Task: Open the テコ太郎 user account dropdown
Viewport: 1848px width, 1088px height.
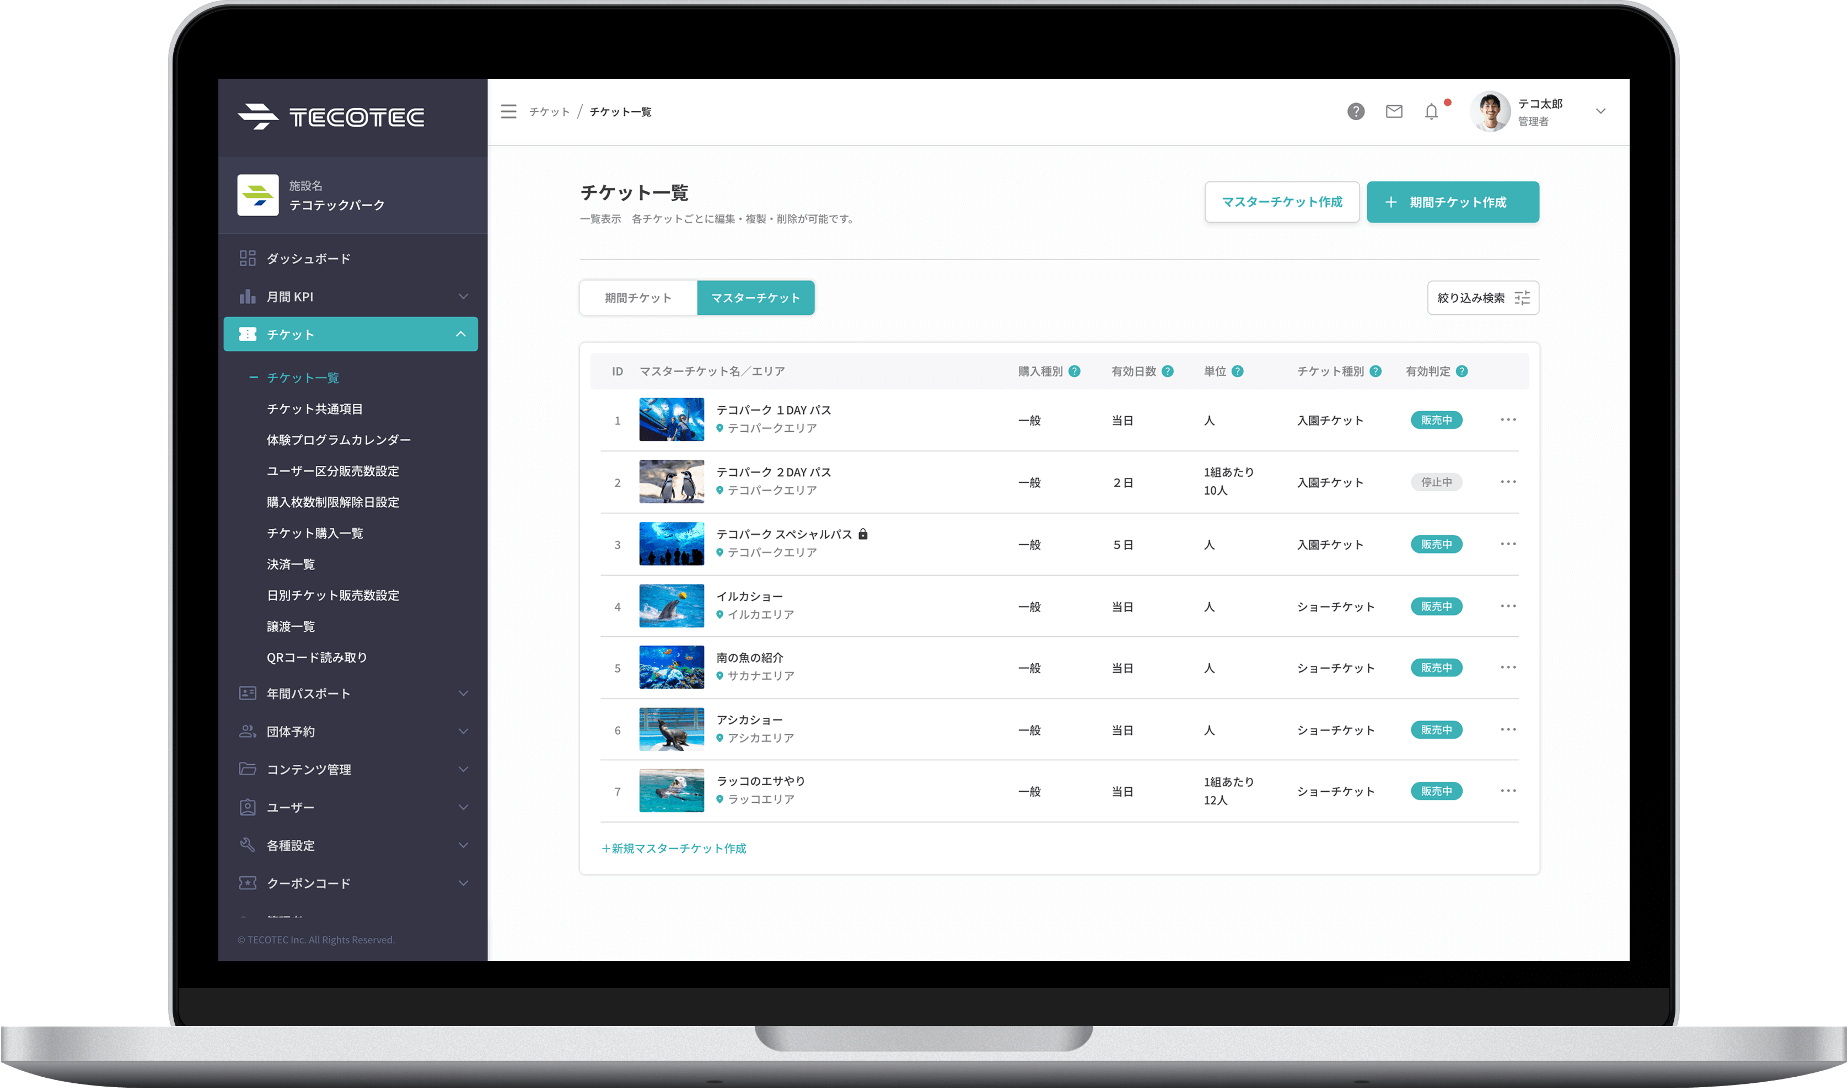Action: click(x=1600, y=112)
